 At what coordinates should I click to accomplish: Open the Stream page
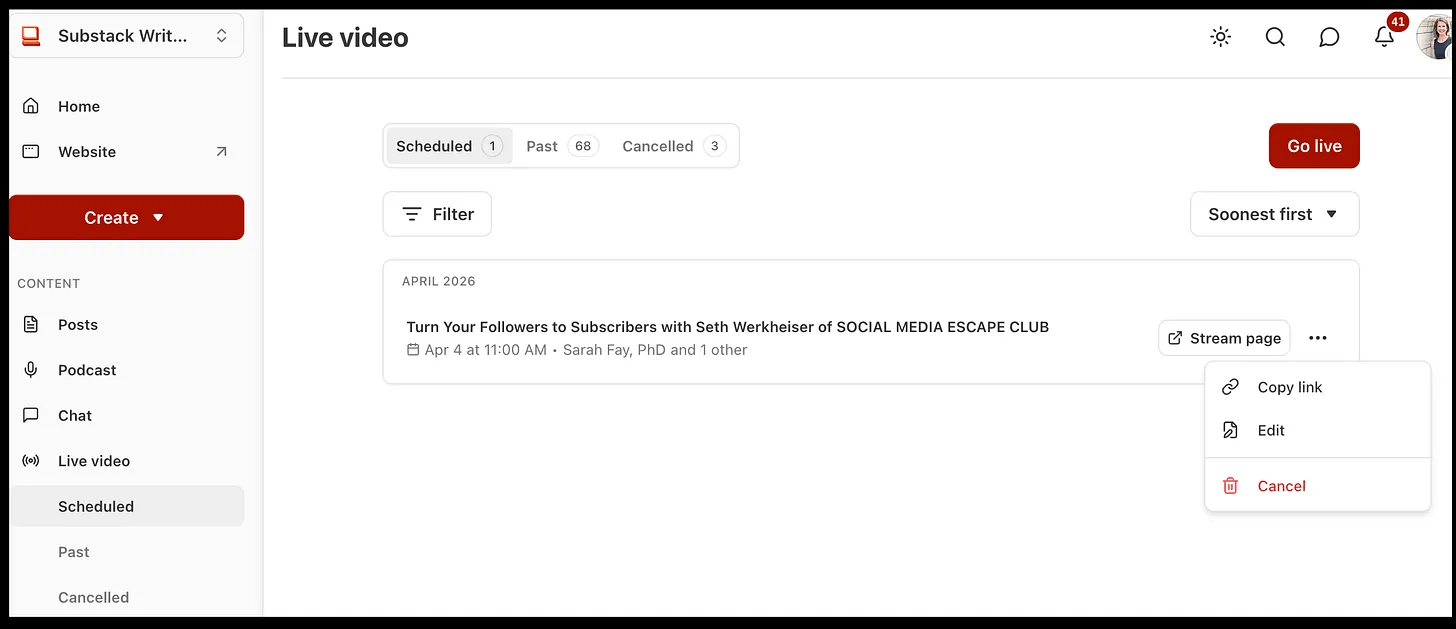point(1224,338)
